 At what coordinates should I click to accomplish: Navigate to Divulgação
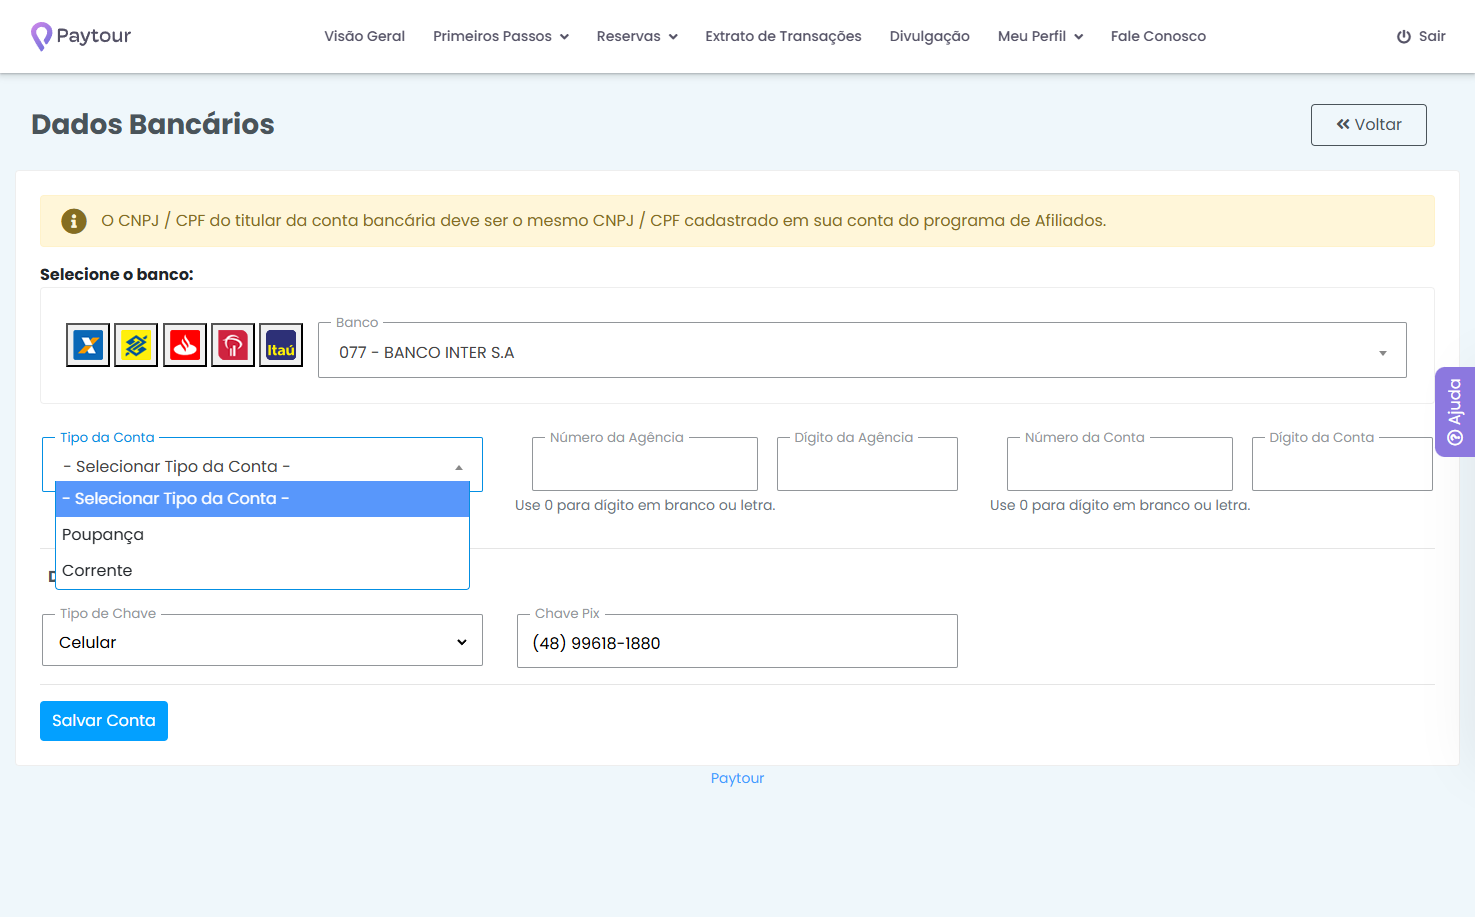coord(930,36)
